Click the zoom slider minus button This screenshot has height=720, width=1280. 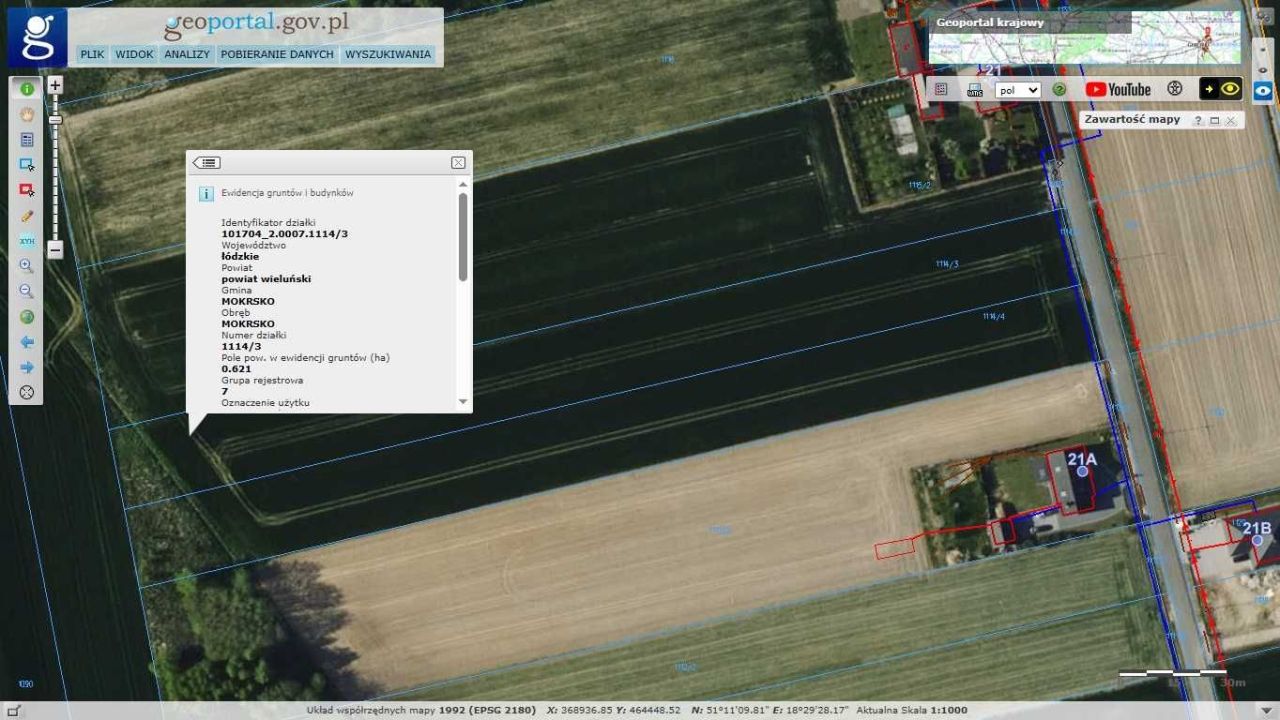(55, 249)
